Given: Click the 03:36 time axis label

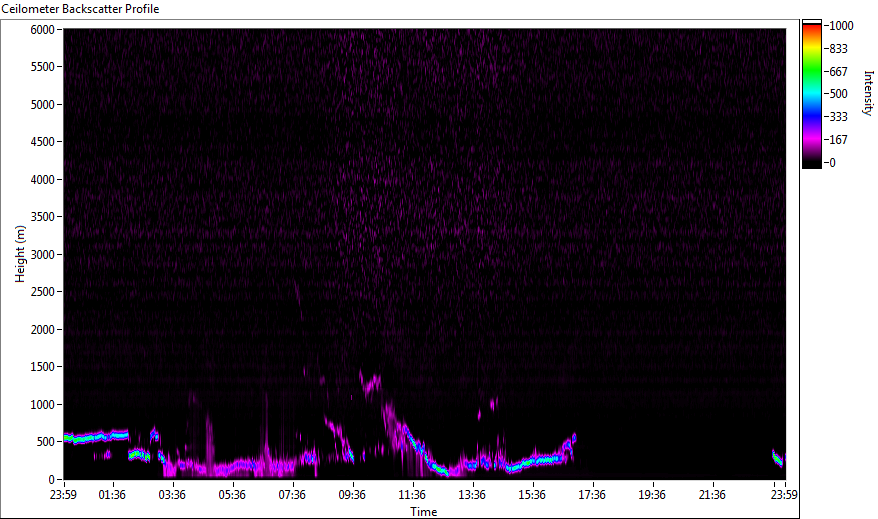Looking at the screenshot, I should click(x=172, y=495).
